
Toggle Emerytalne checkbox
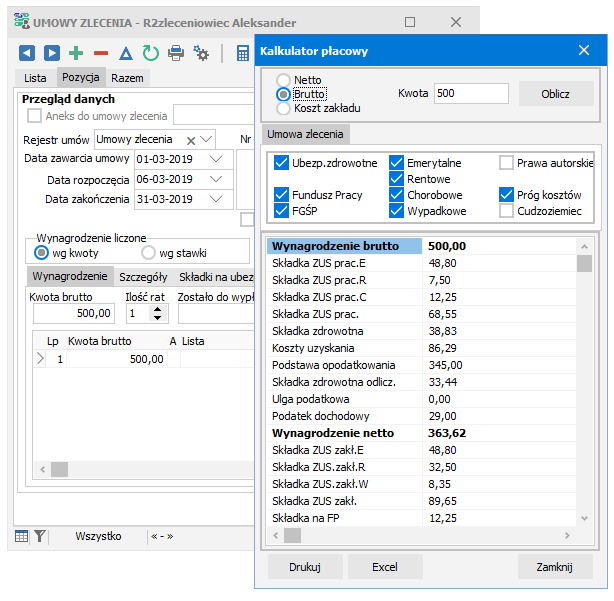[396, 162]
